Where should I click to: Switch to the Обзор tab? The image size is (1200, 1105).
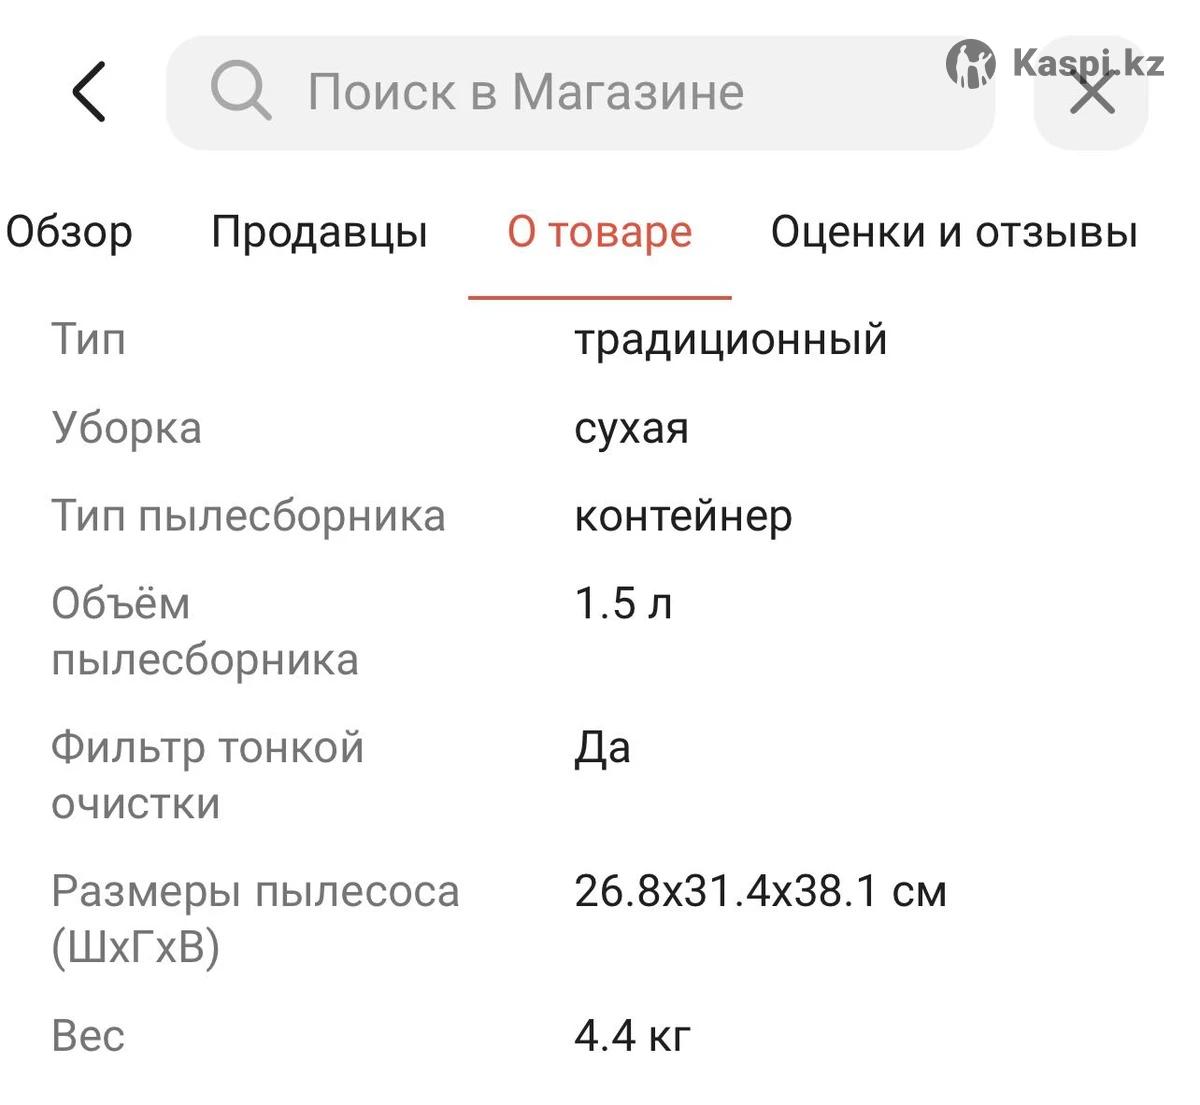coord(69,232)
